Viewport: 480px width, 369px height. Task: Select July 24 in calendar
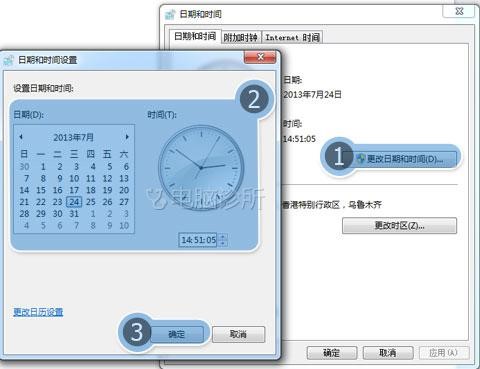74,202
